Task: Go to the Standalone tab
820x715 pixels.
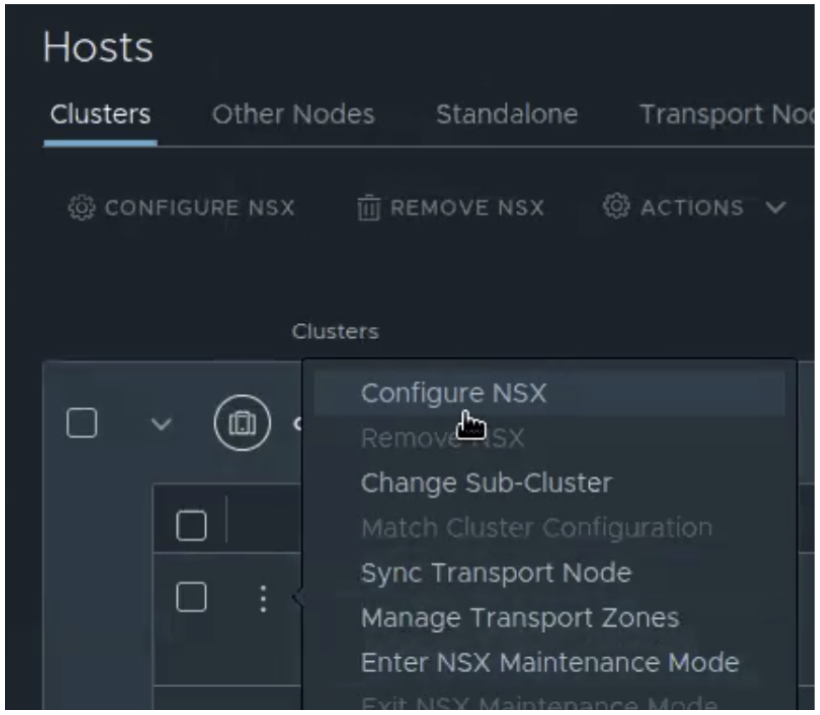Action: coord(506,115)
